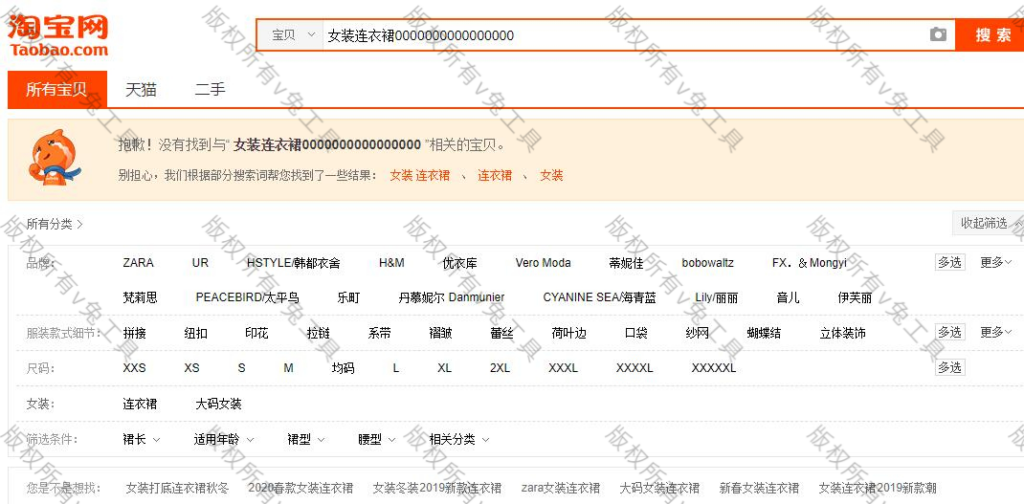Open suggested result 女装 连衣裙
Screen dimensions: 1024x504
420,175
